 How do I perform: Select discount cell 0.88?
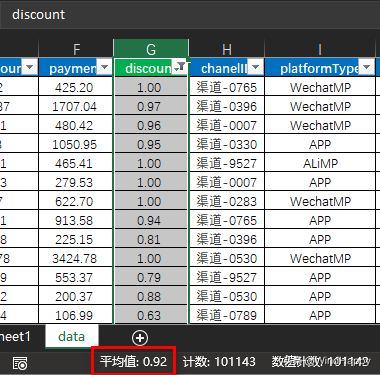point(151,296)
